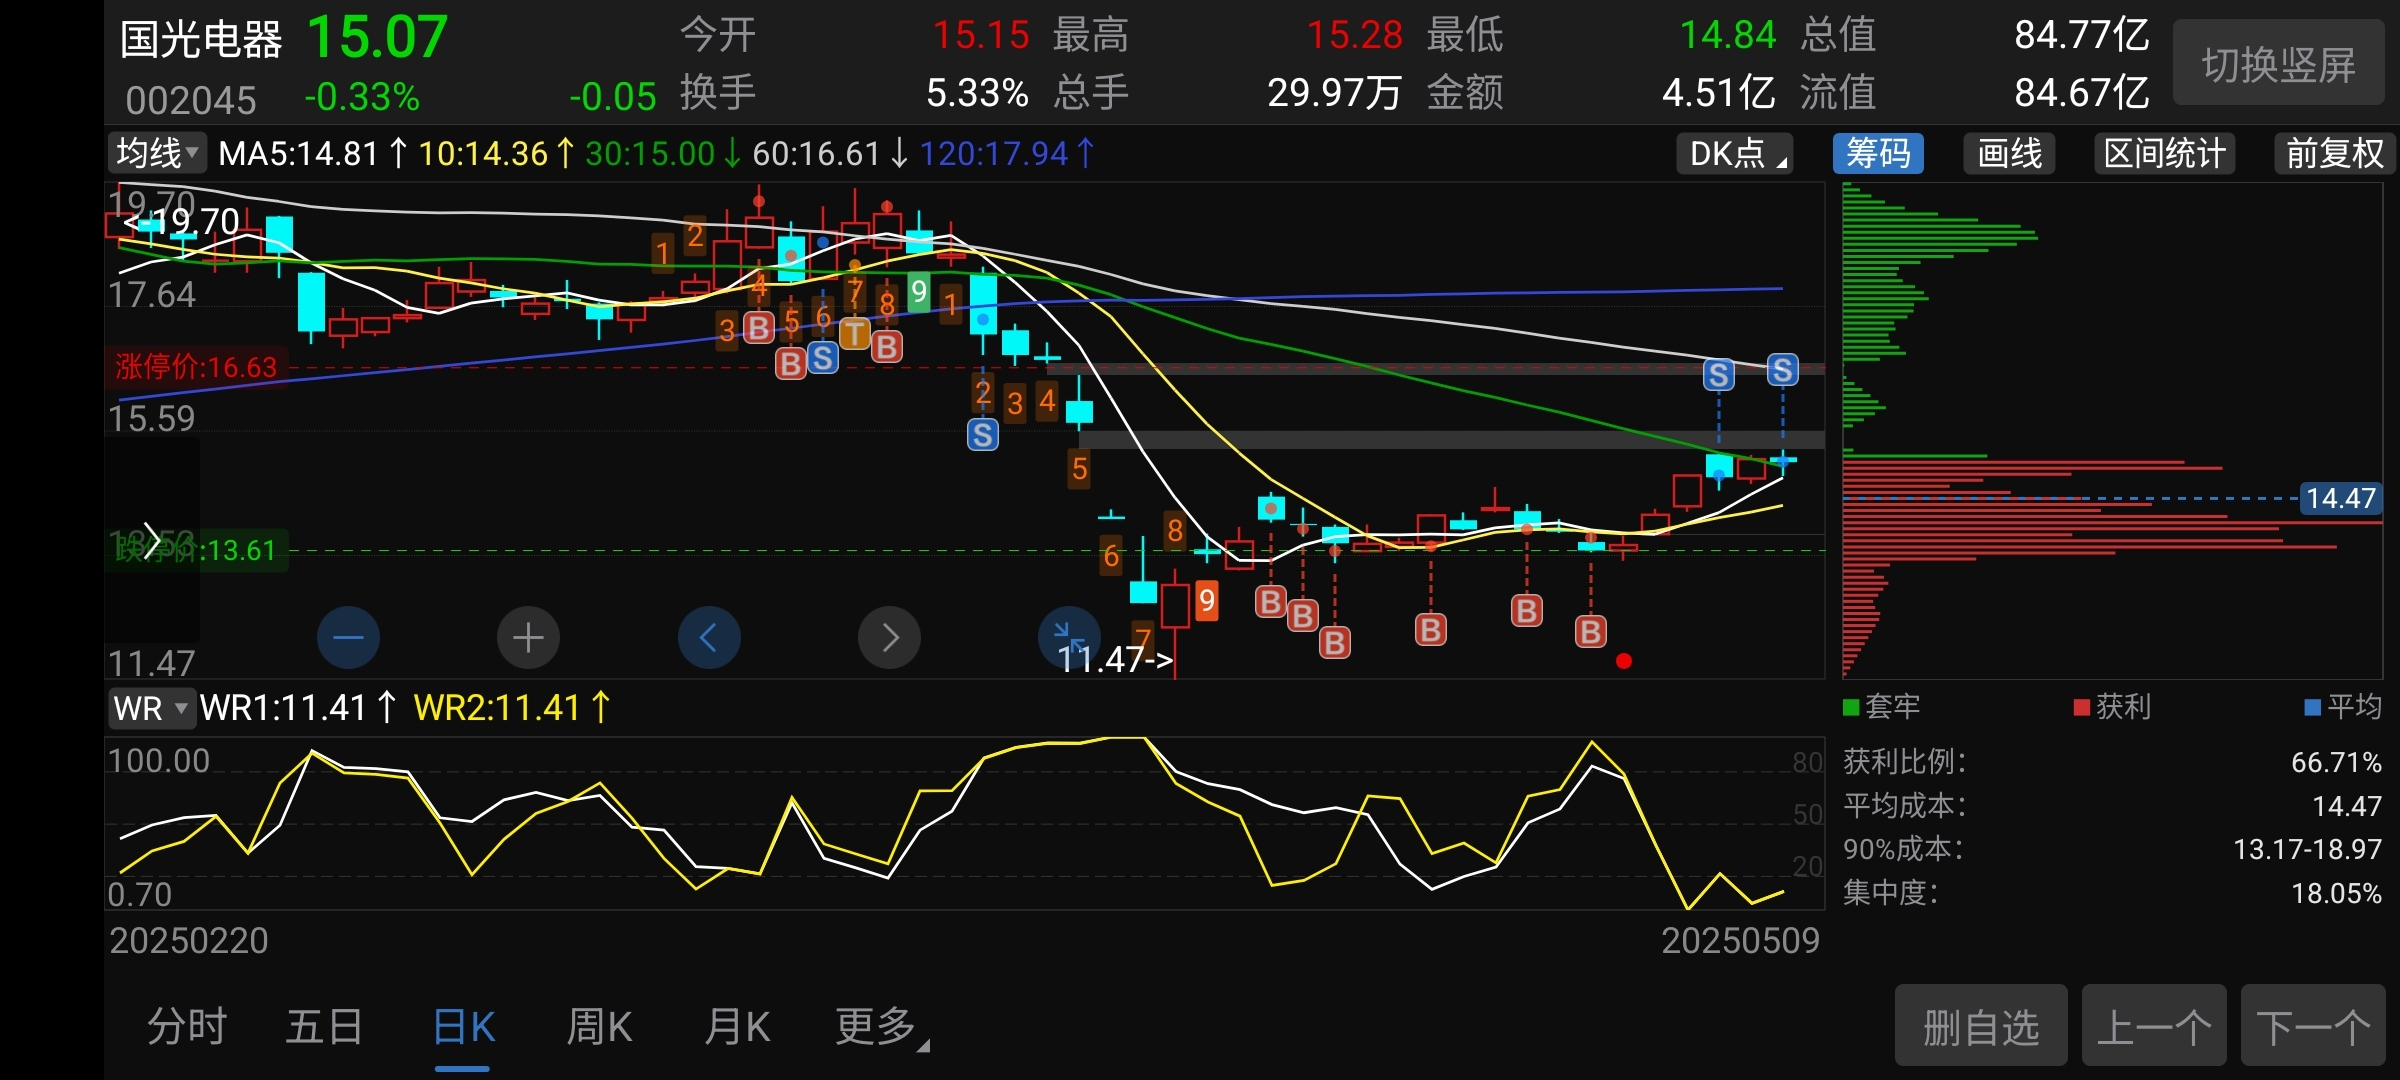Click the stock code 002045

[191, 100]
